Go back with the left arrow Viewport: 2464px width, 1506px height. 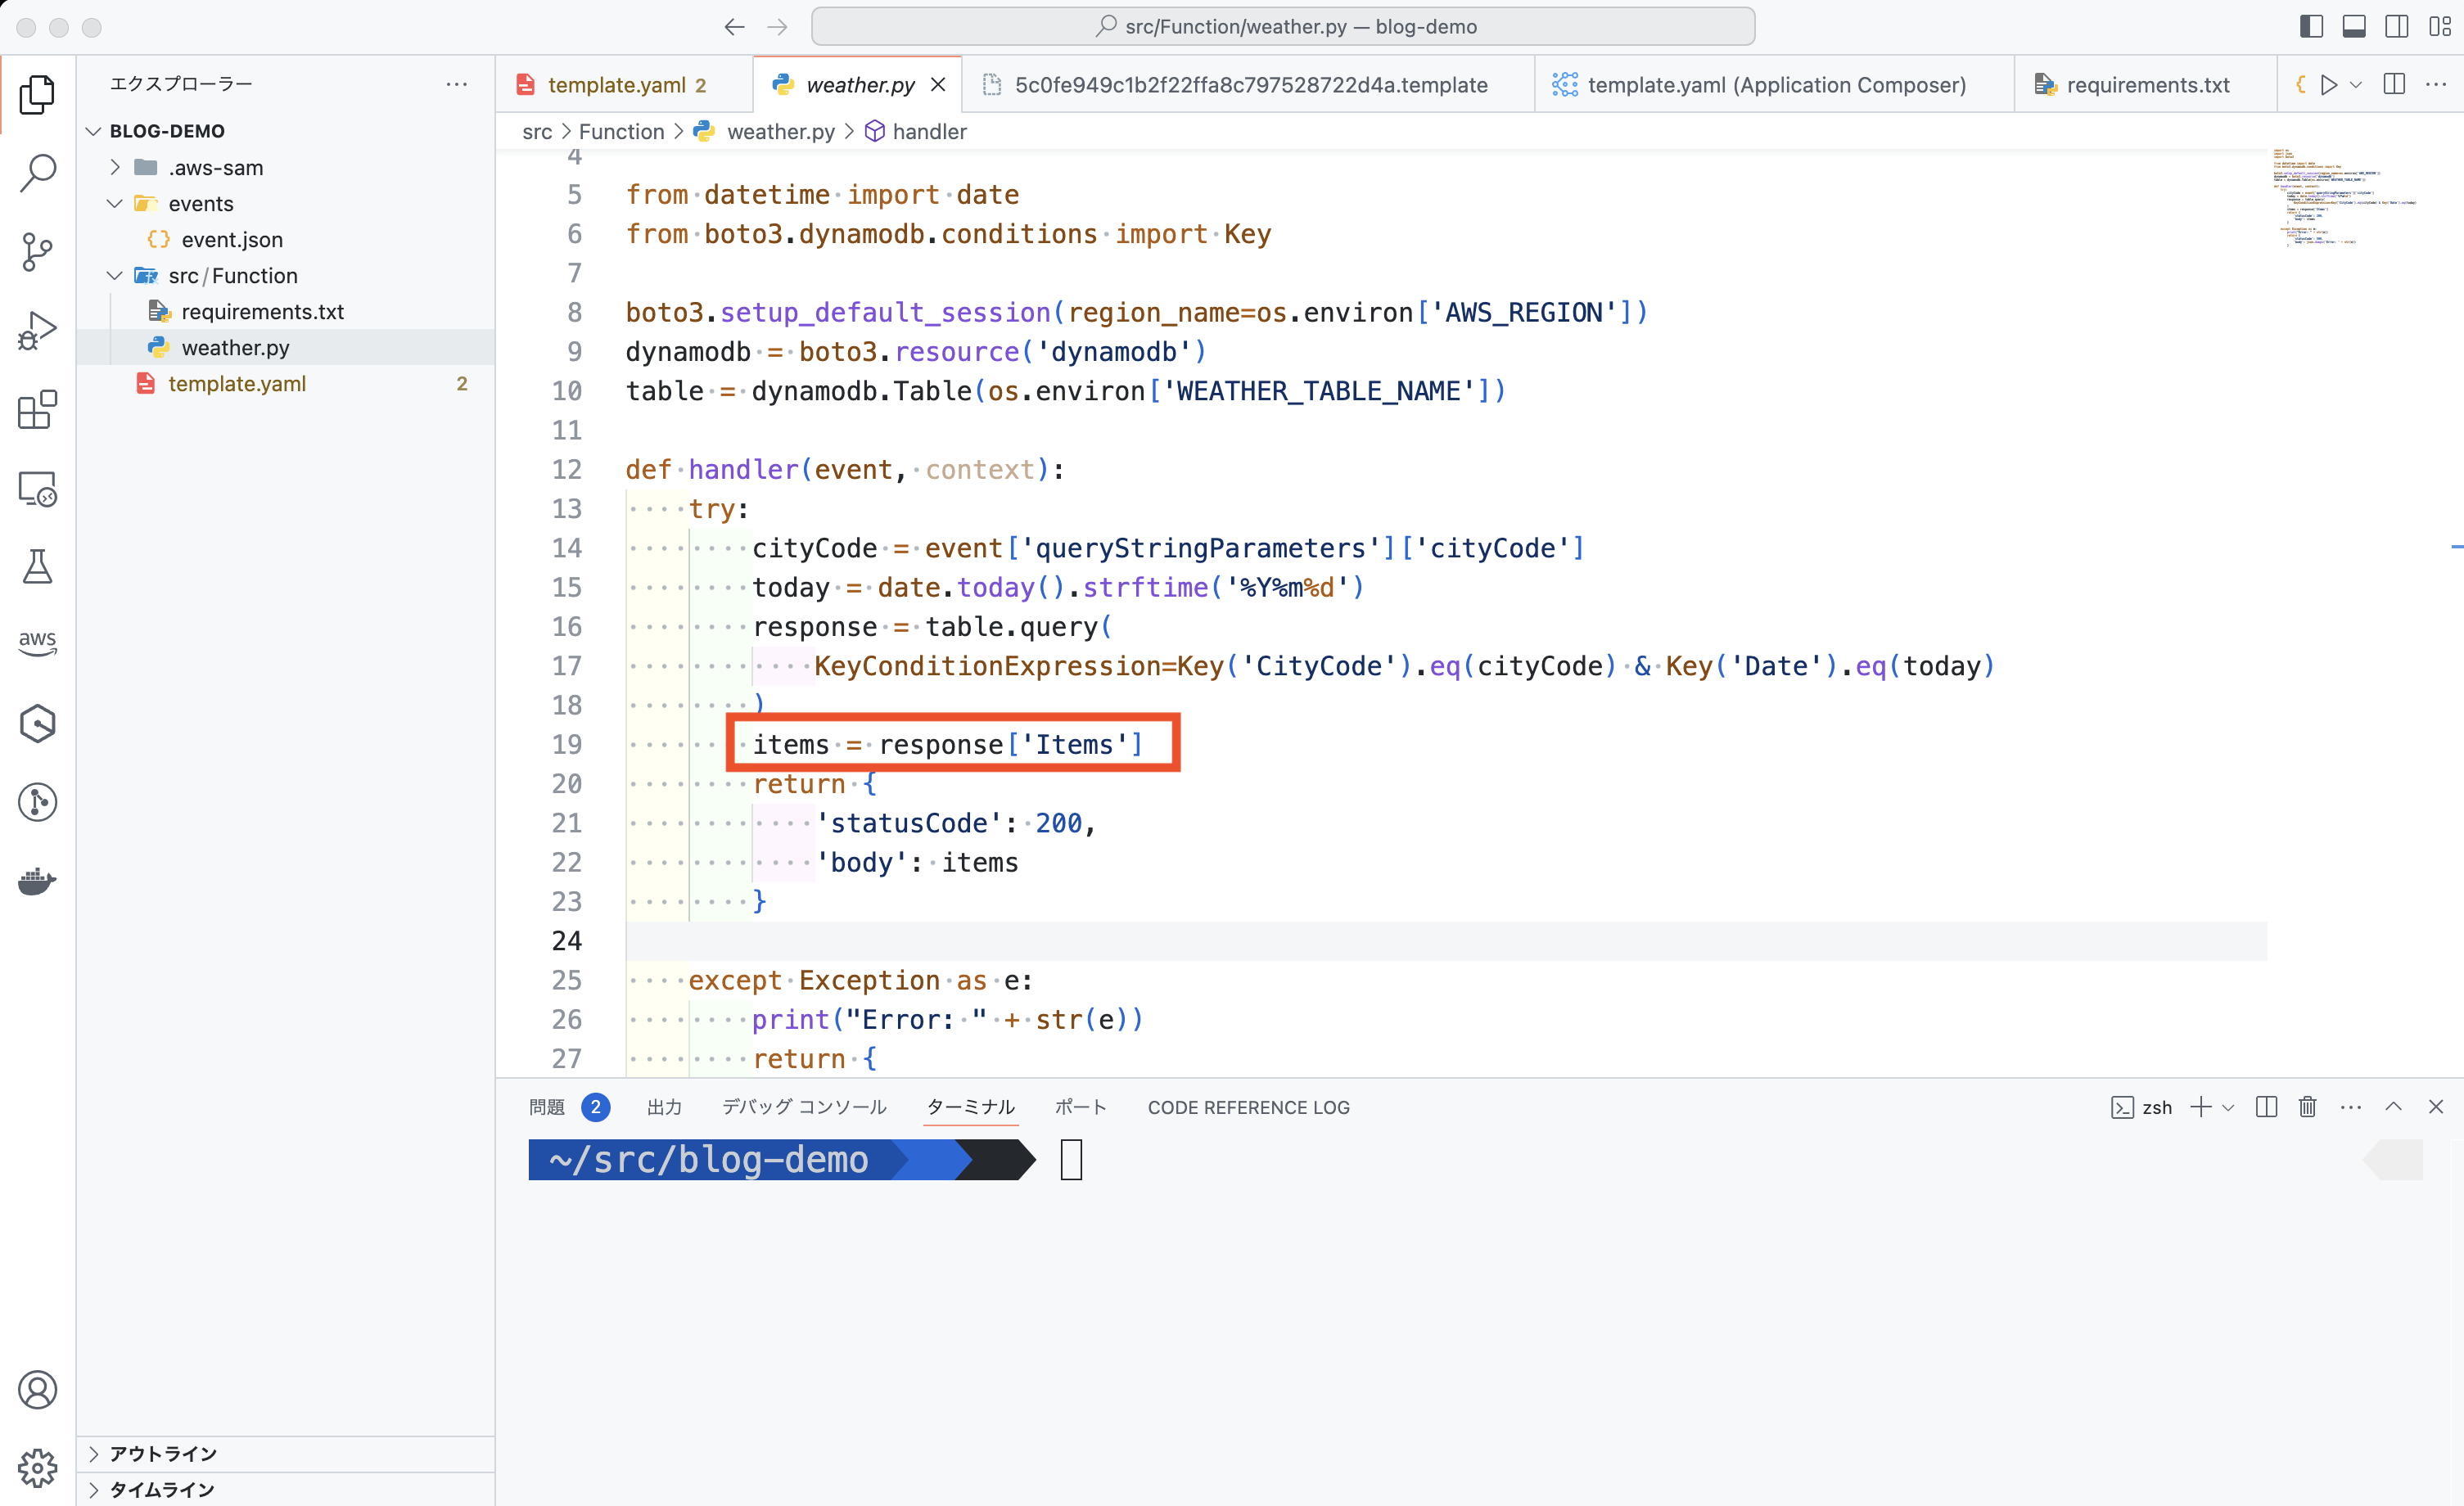[x=734, y=27]
